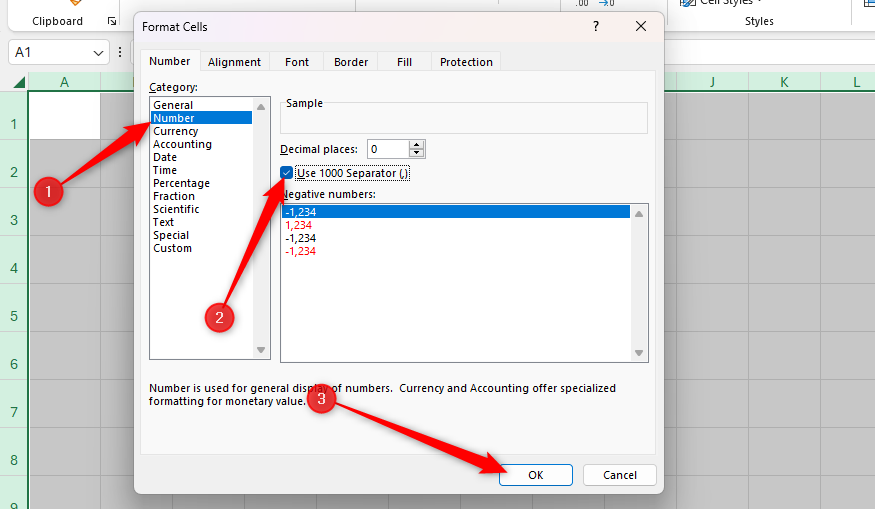
Task: Expand the Name Box dropdown arrow
Action: (98, 52)
